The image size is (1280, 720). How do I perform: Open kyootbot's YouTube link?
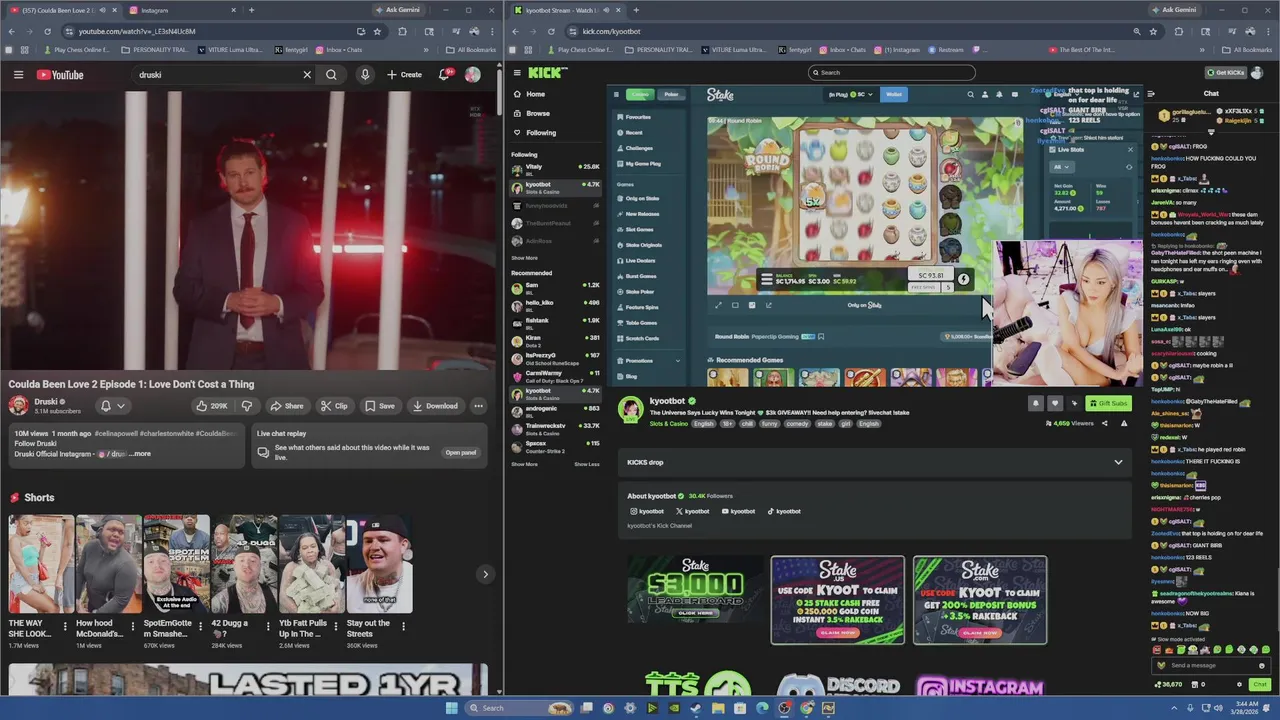click(x=738, y=511)
